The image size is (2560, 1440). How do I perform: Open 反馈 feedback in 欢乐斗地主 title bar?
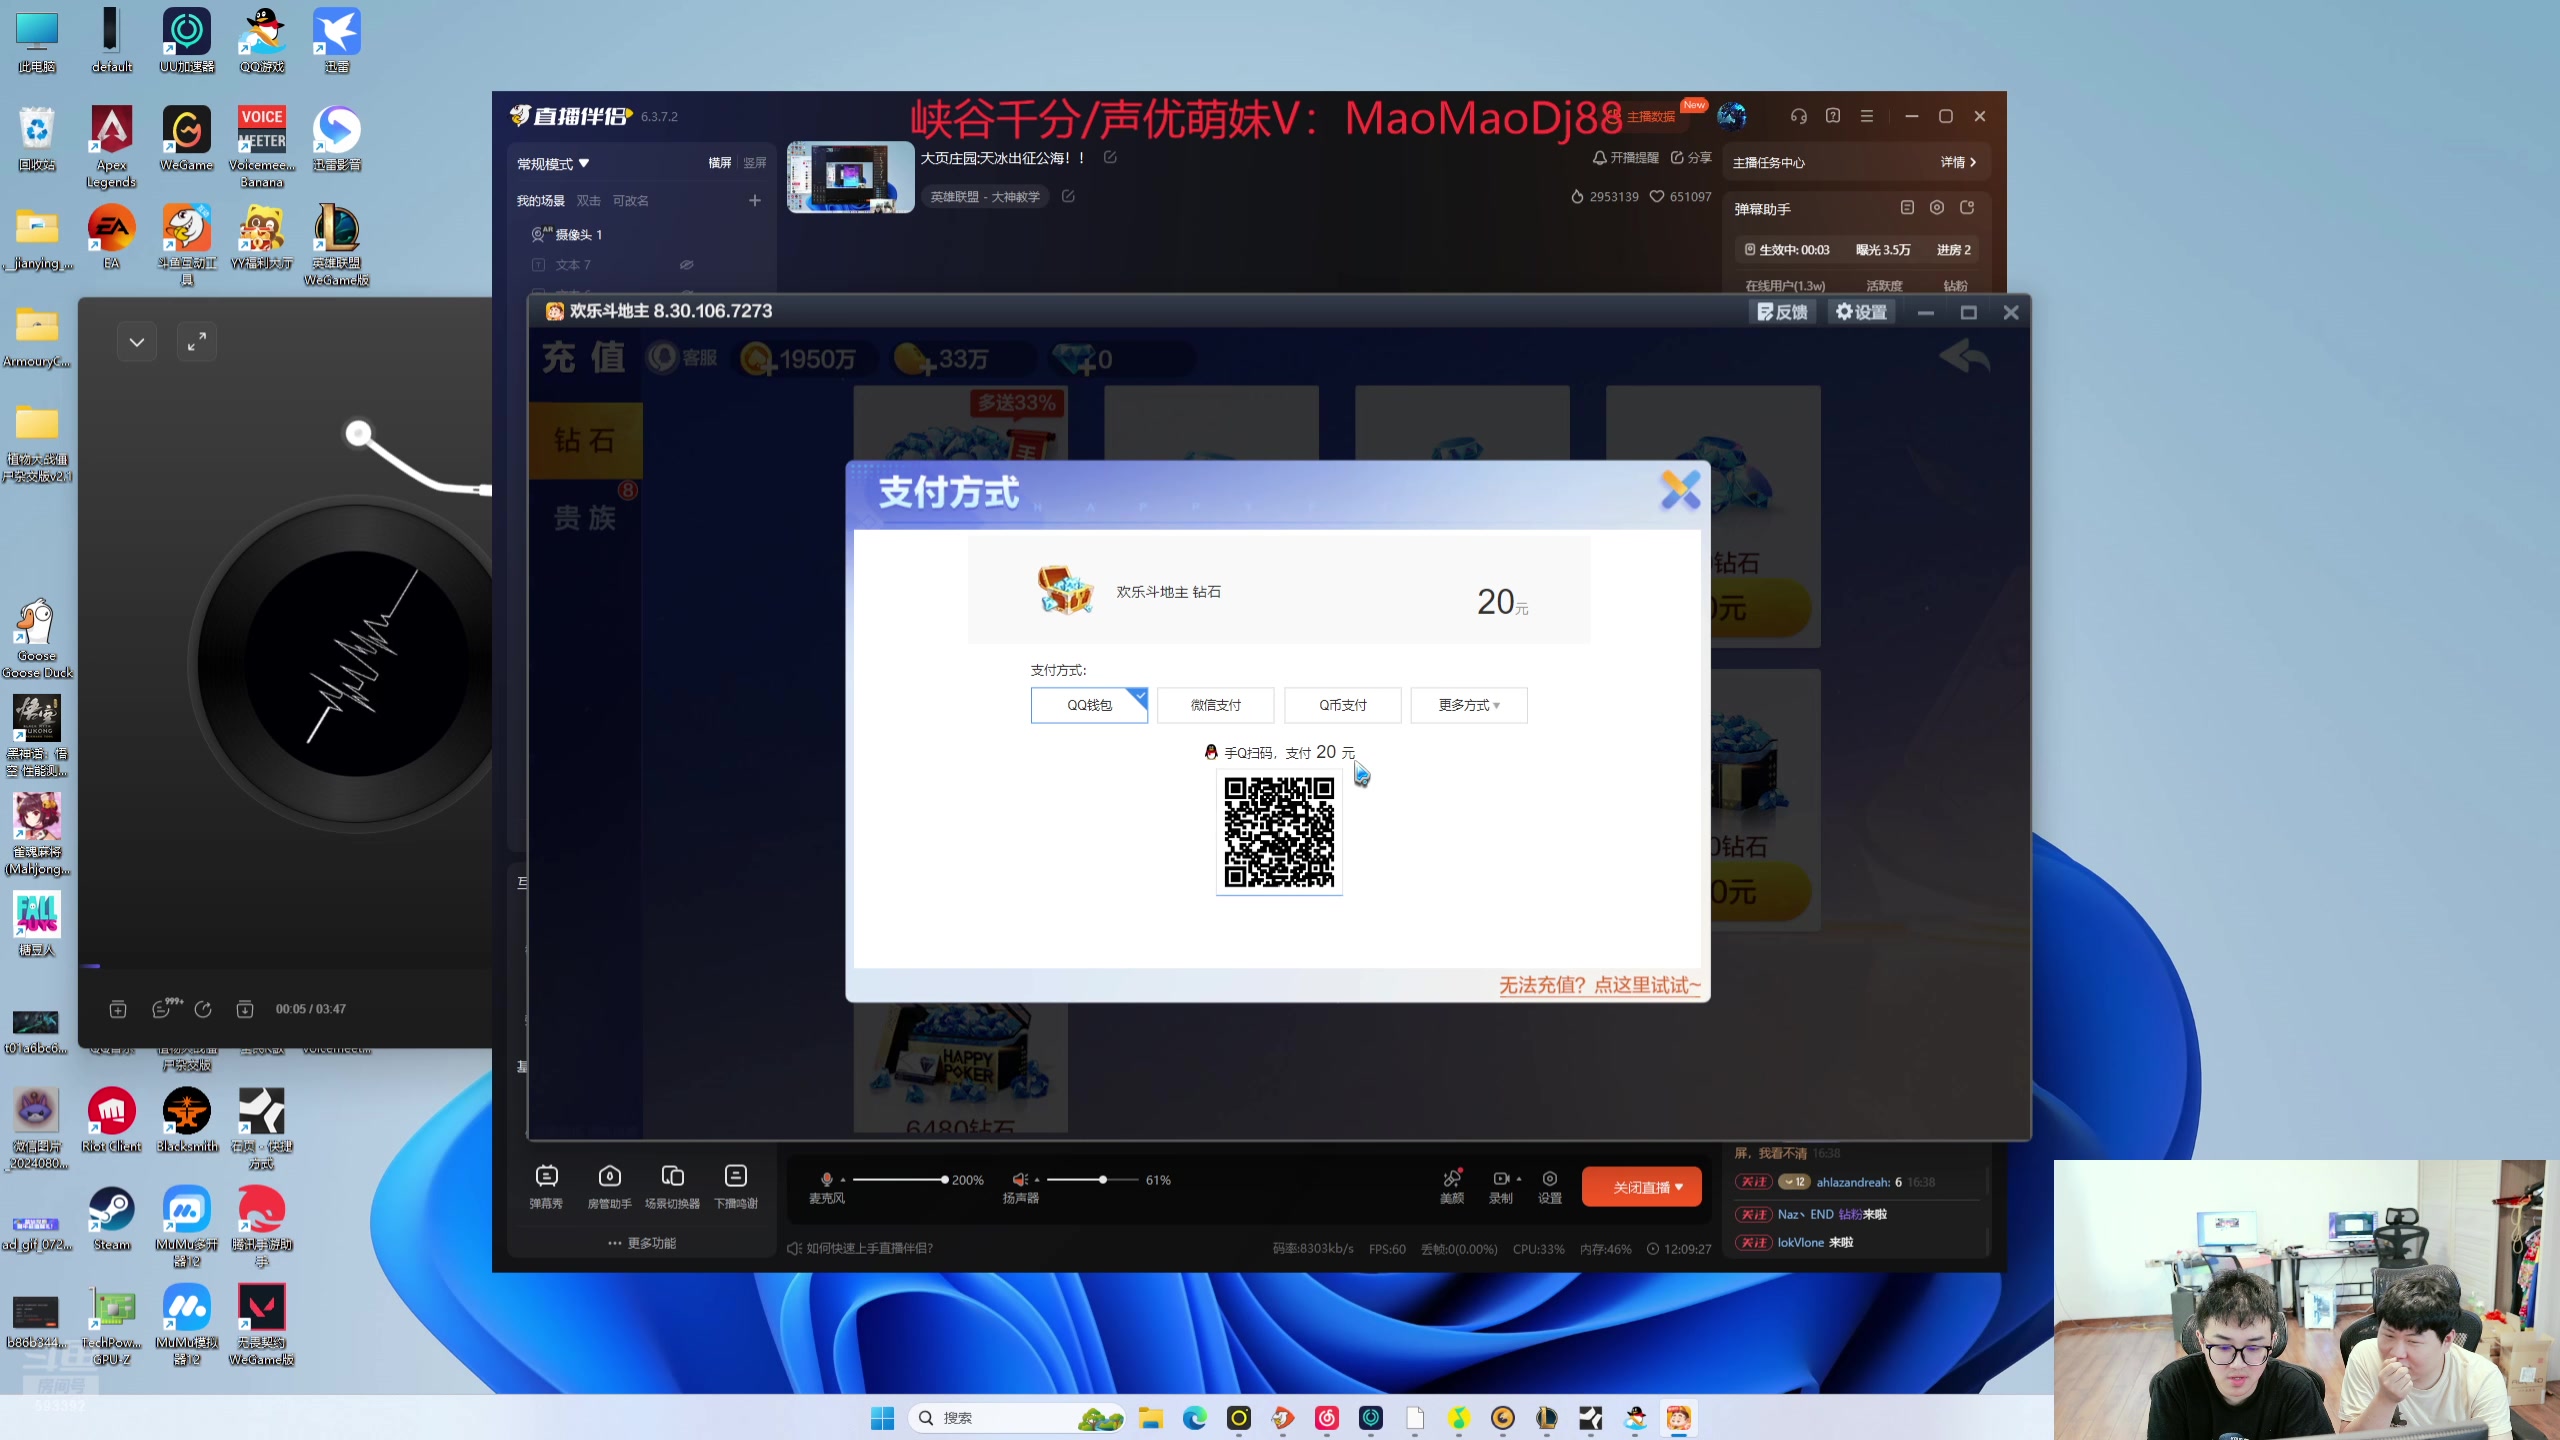[1782, 312]
